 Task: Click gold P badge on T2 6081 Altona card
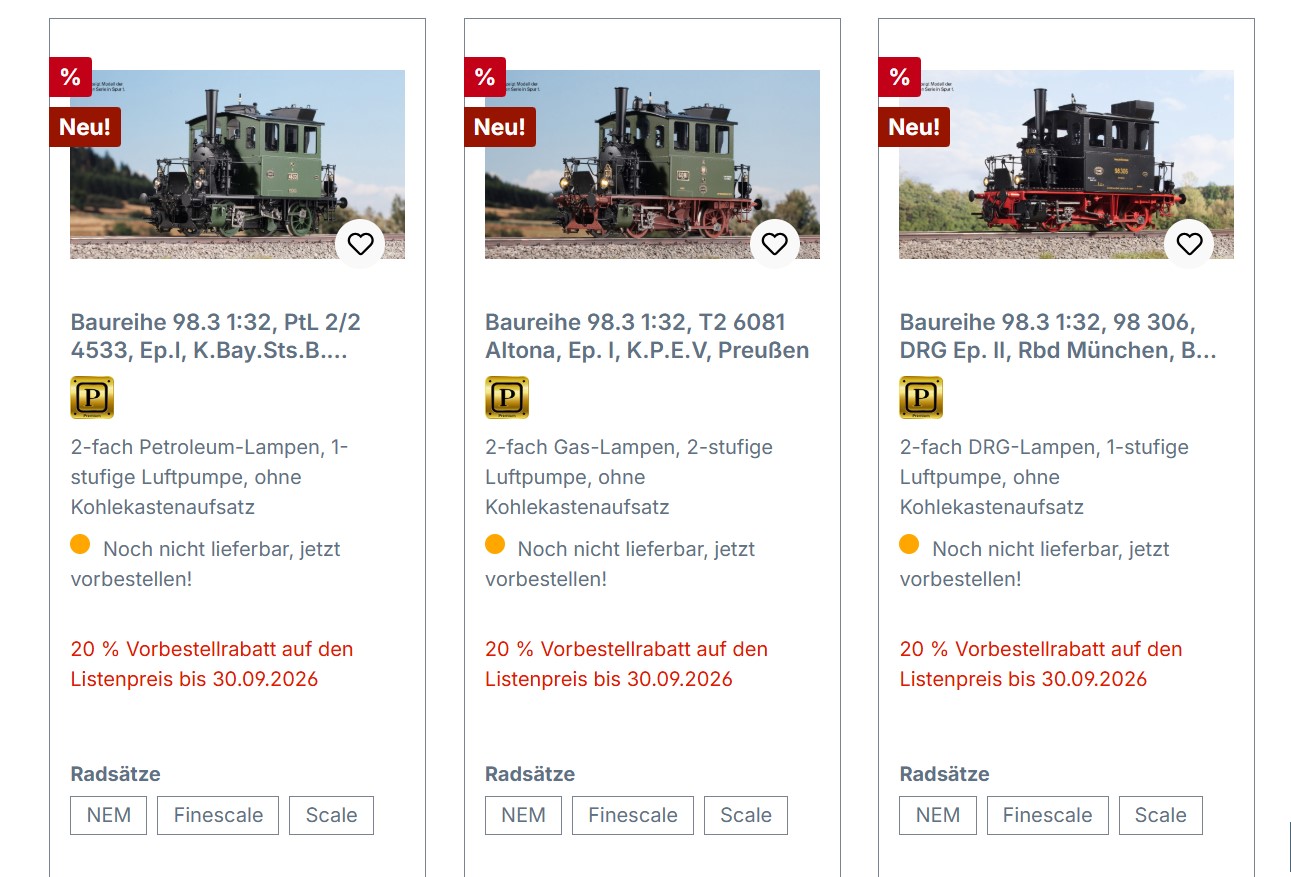tap(507, 397)
